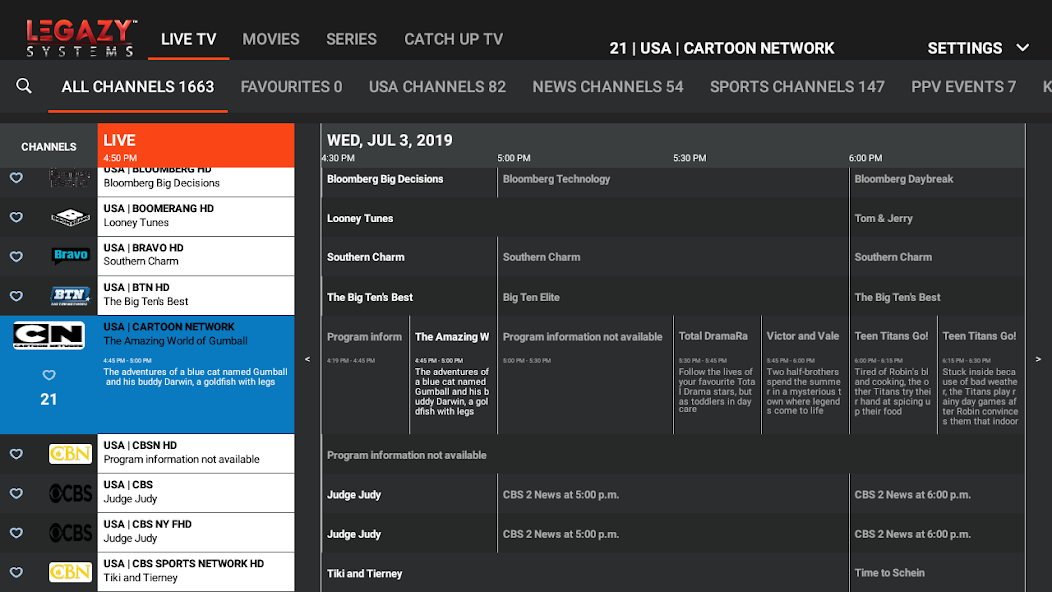Open the Catch Up TV section
Image resolution: width=1052 pixels, height=592 pixels.
click(x=453, y=39)
